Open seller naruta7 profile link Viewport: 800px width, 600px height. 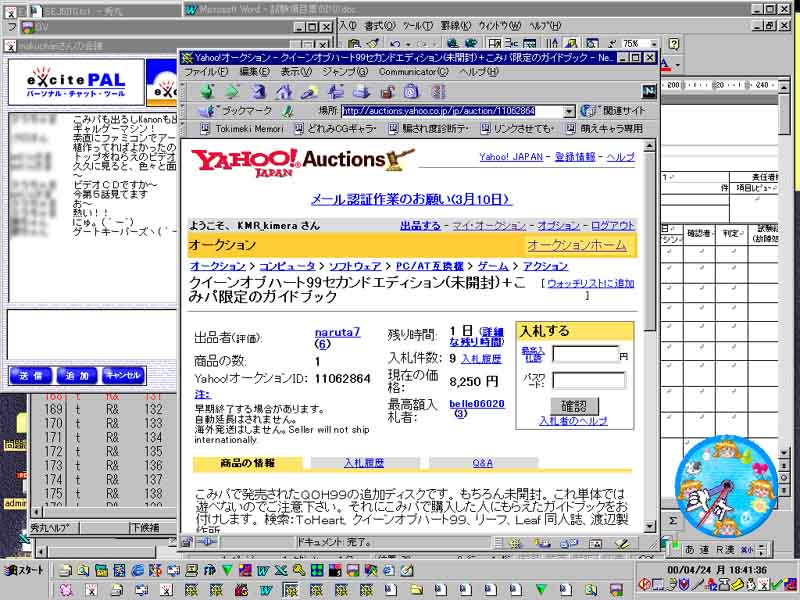pos(337,333)
